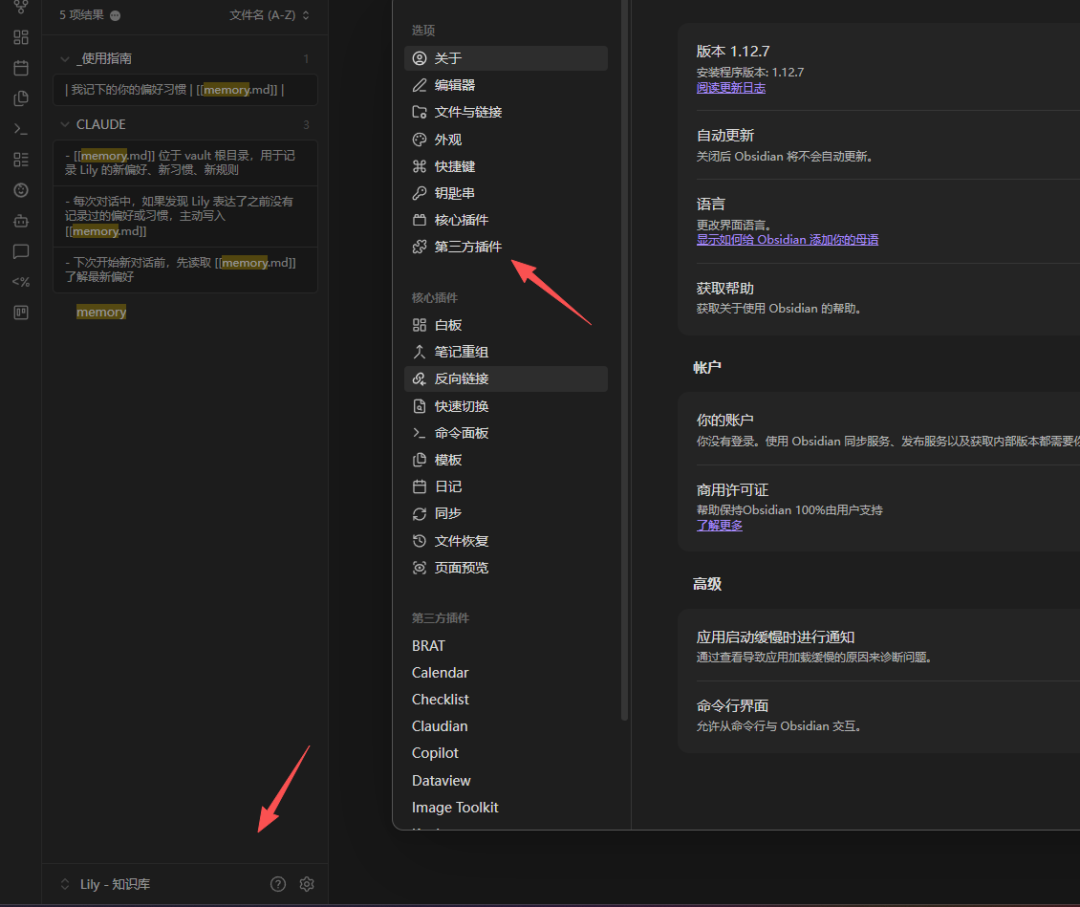Click the Templater <% ribbon icon

(21, 282)
